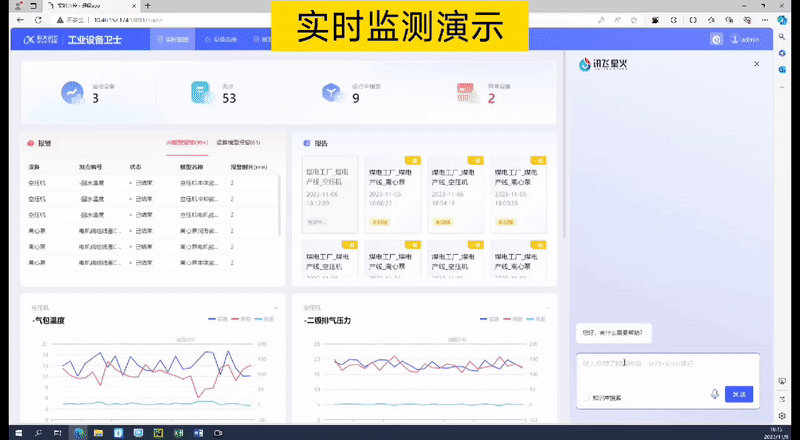This screenshot has width=800, height=440.
Task: Toggle the cyan 残差 legend in 气包温度 chart
Action: coord(265,319)
